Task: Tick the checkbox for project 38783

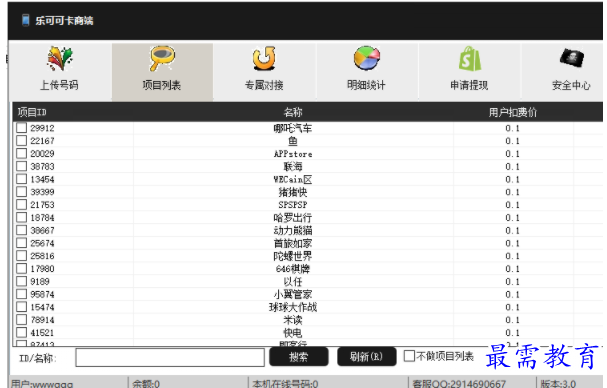Action: point(22,166)
